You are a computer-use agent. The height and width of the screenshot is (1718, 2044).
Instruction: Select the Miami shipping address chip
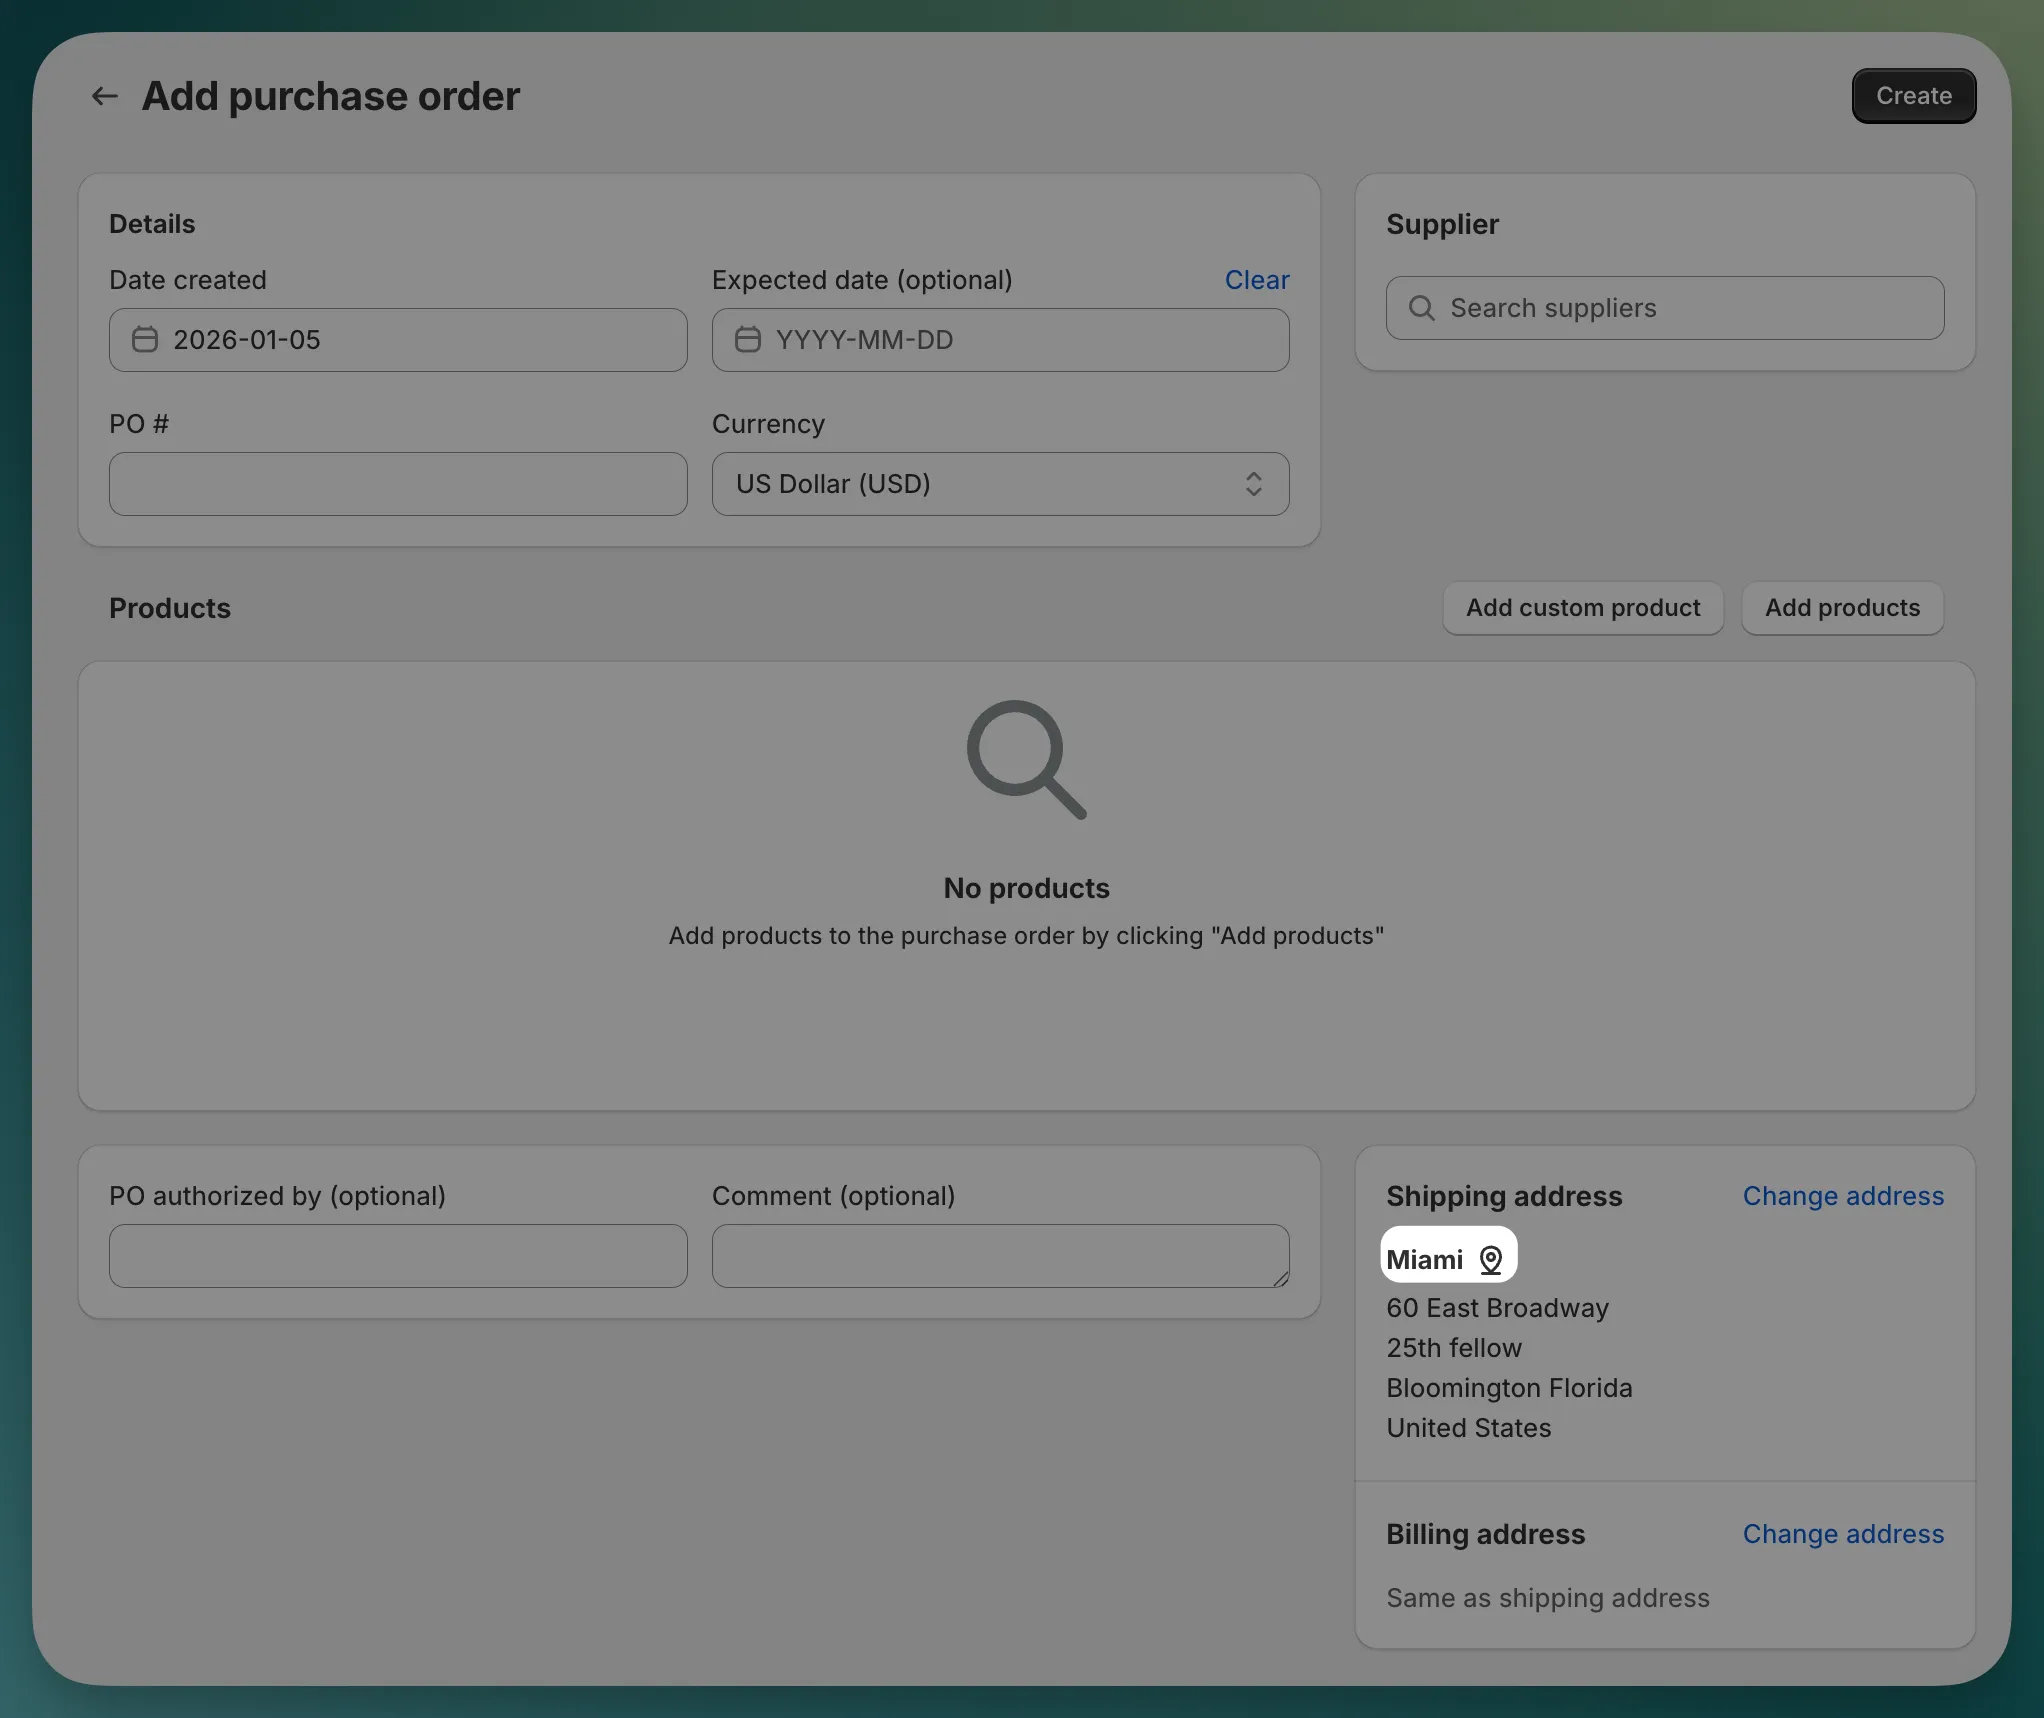[1447, 1257]
